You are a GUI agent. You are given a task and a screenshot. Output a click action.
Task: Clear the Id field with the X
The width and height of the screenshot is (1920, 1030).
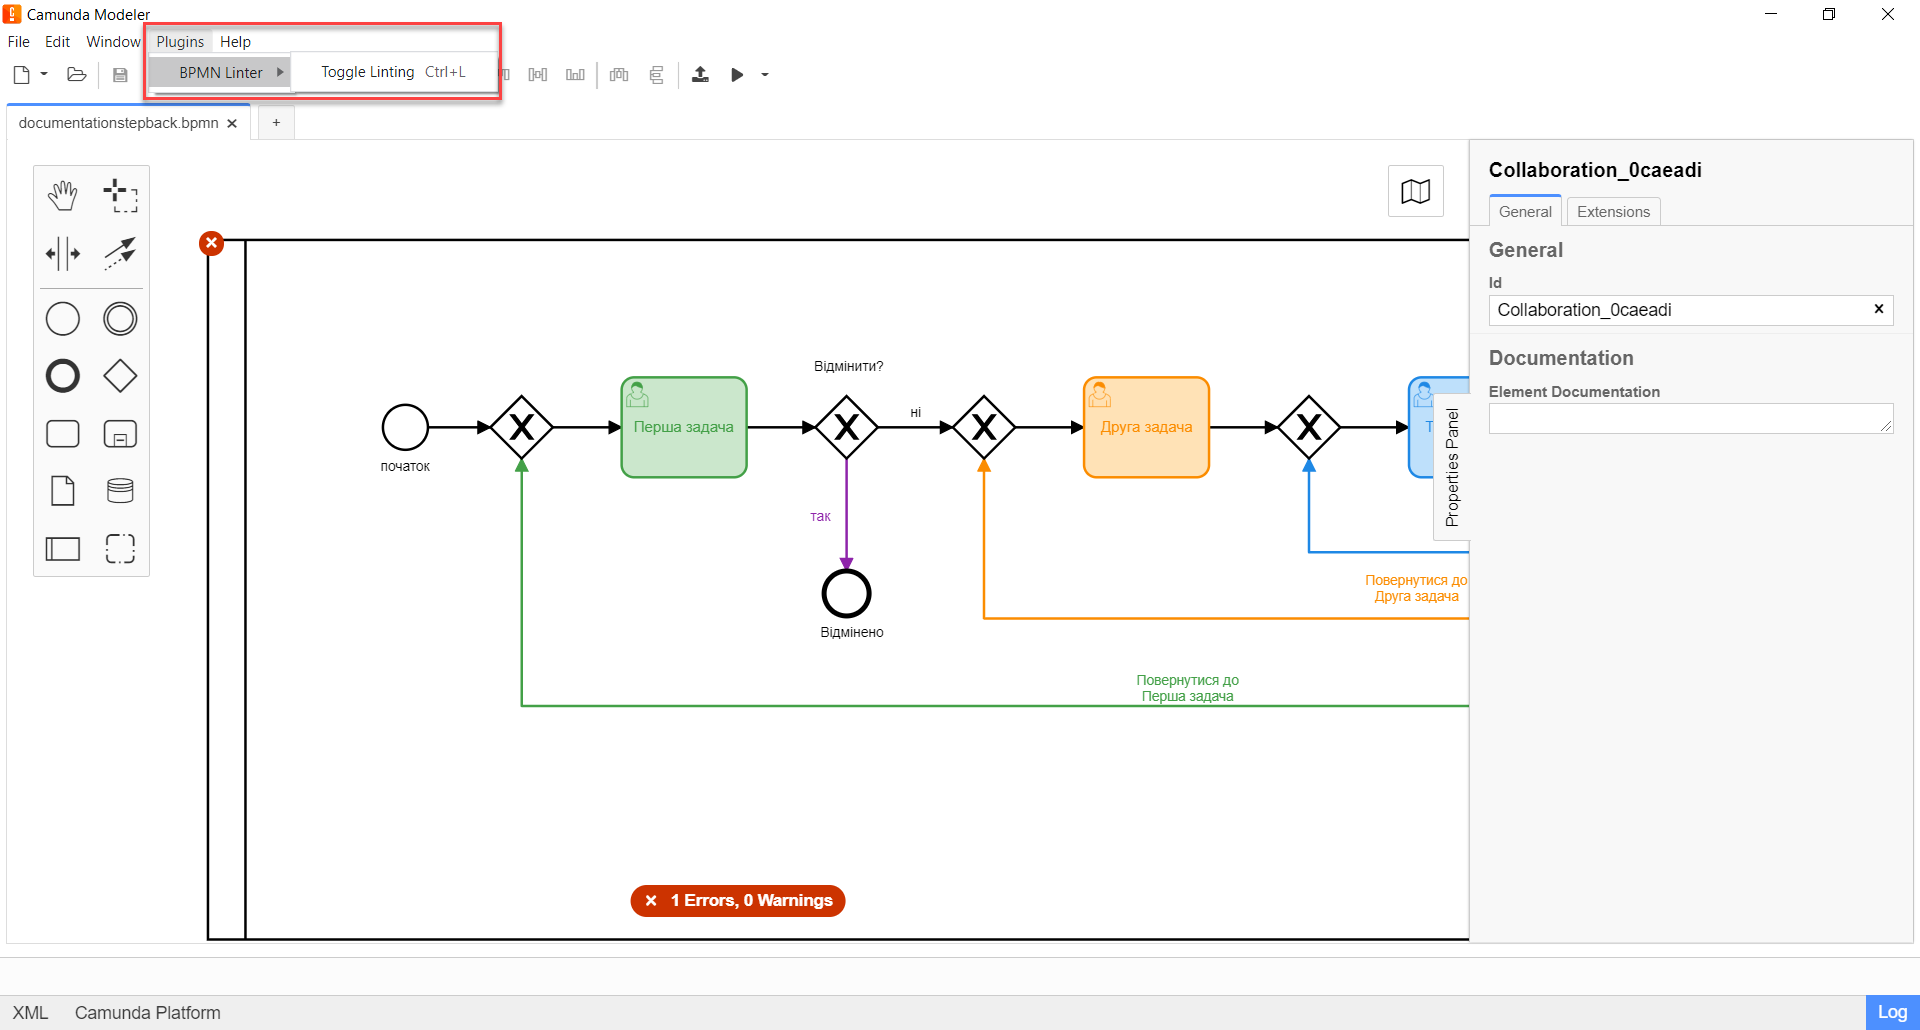tap(1878, 309)
